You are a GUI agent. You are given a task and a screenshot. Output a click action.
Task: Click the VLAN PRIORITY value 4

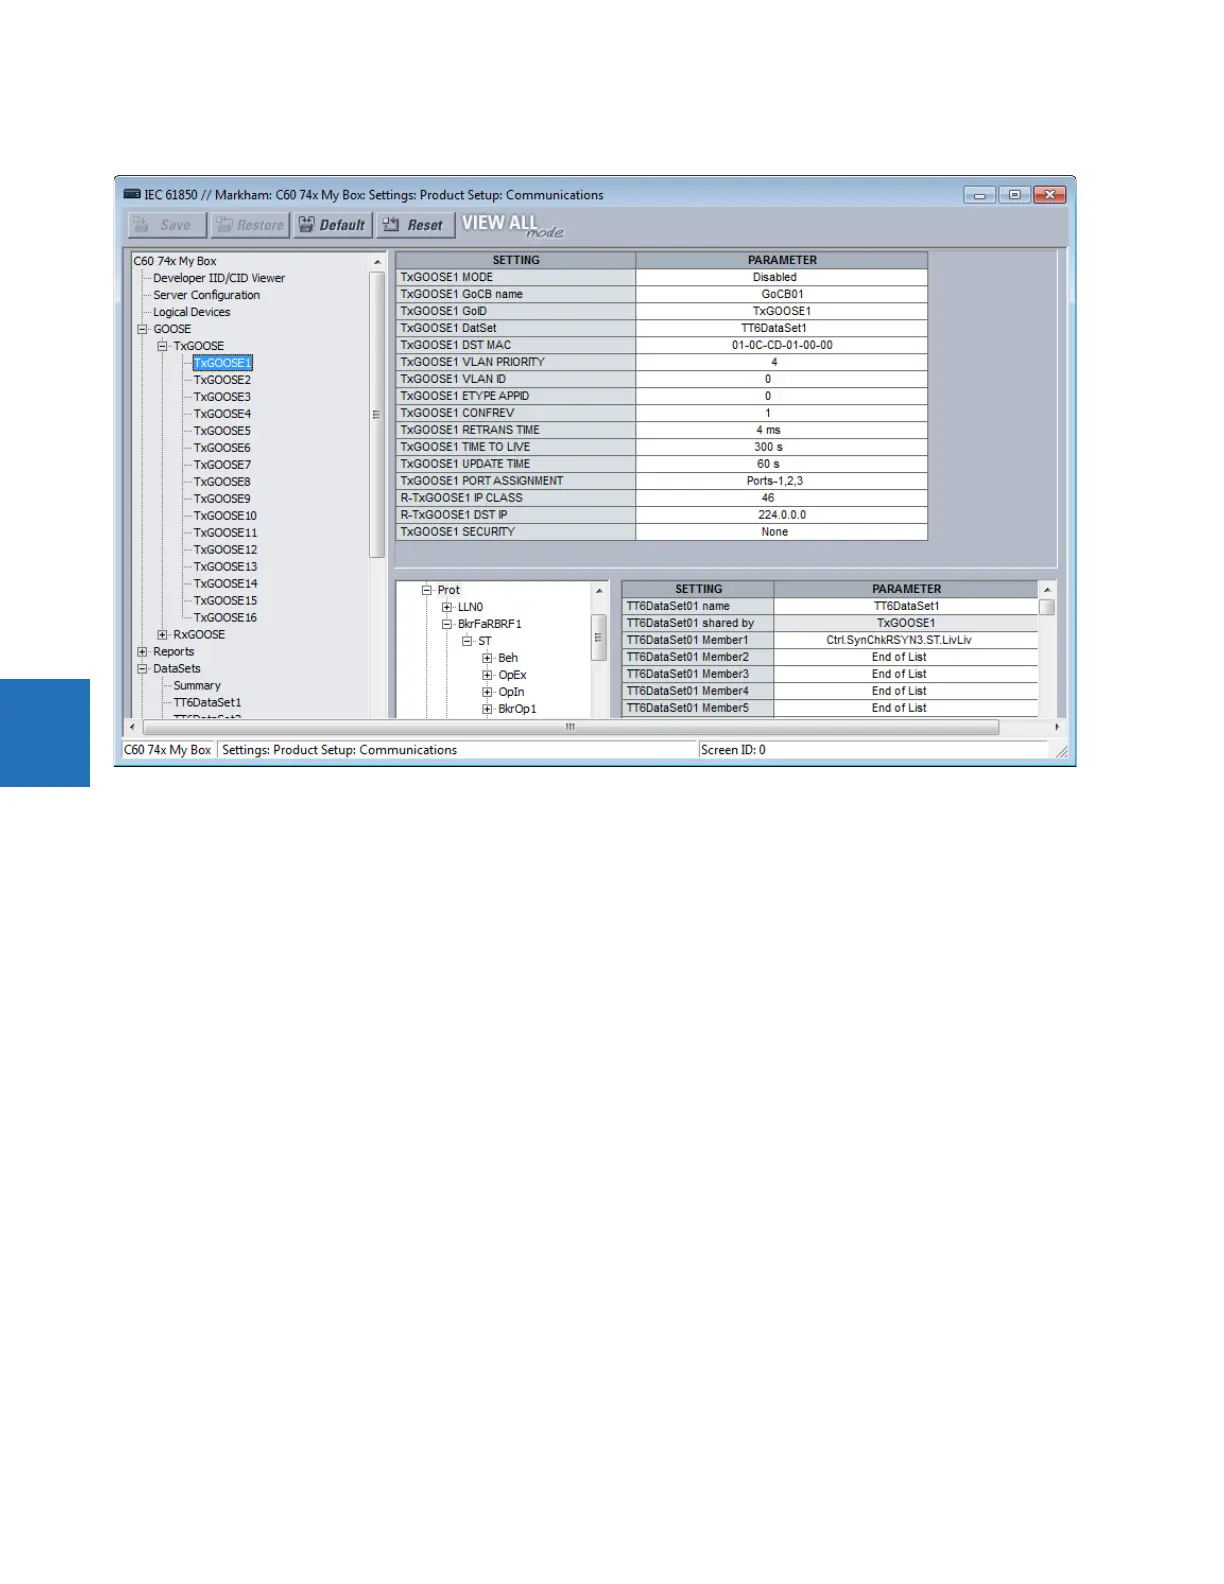(x=782, y=362)
